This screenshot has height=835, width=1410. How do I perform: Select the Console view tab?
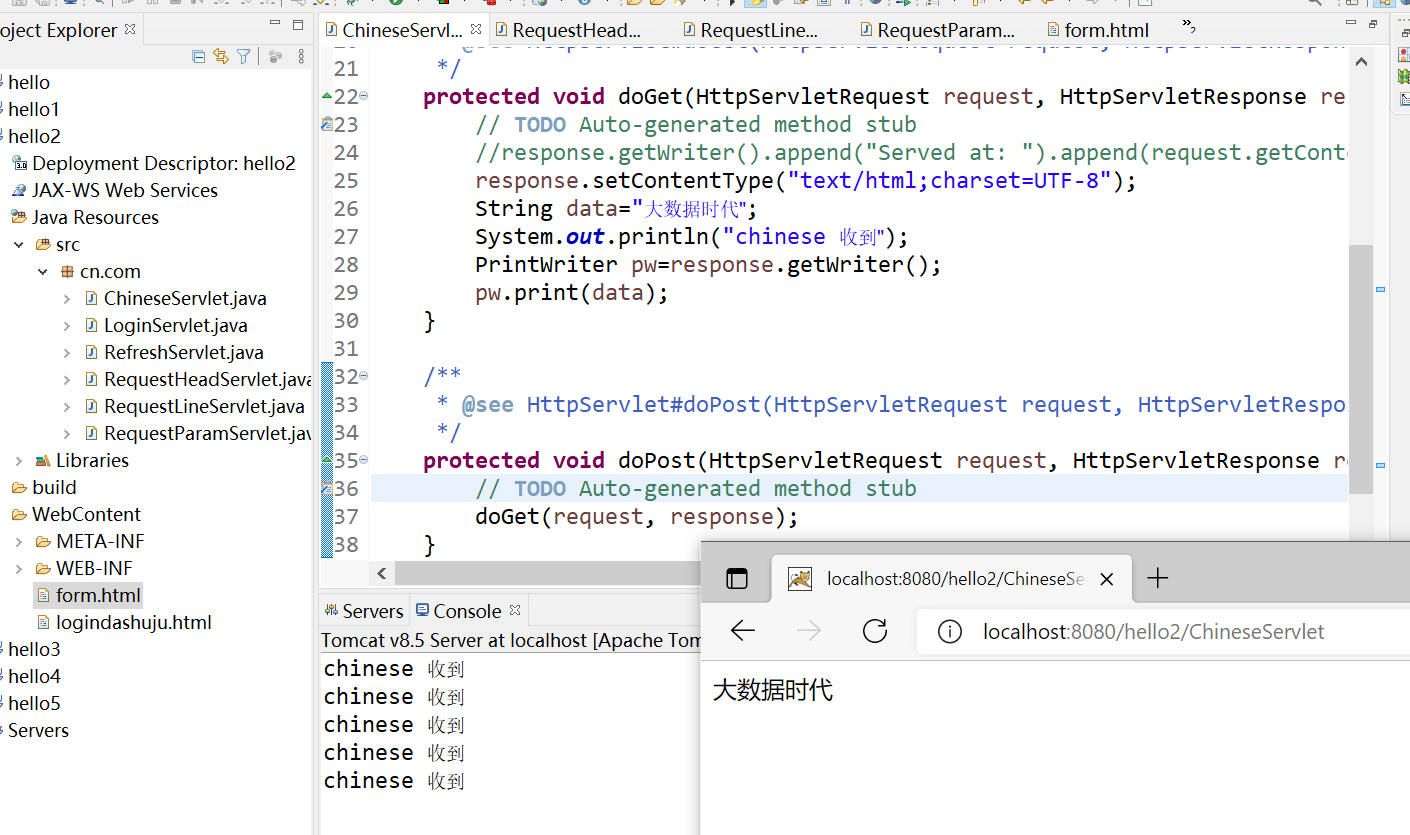pos(458,610)
